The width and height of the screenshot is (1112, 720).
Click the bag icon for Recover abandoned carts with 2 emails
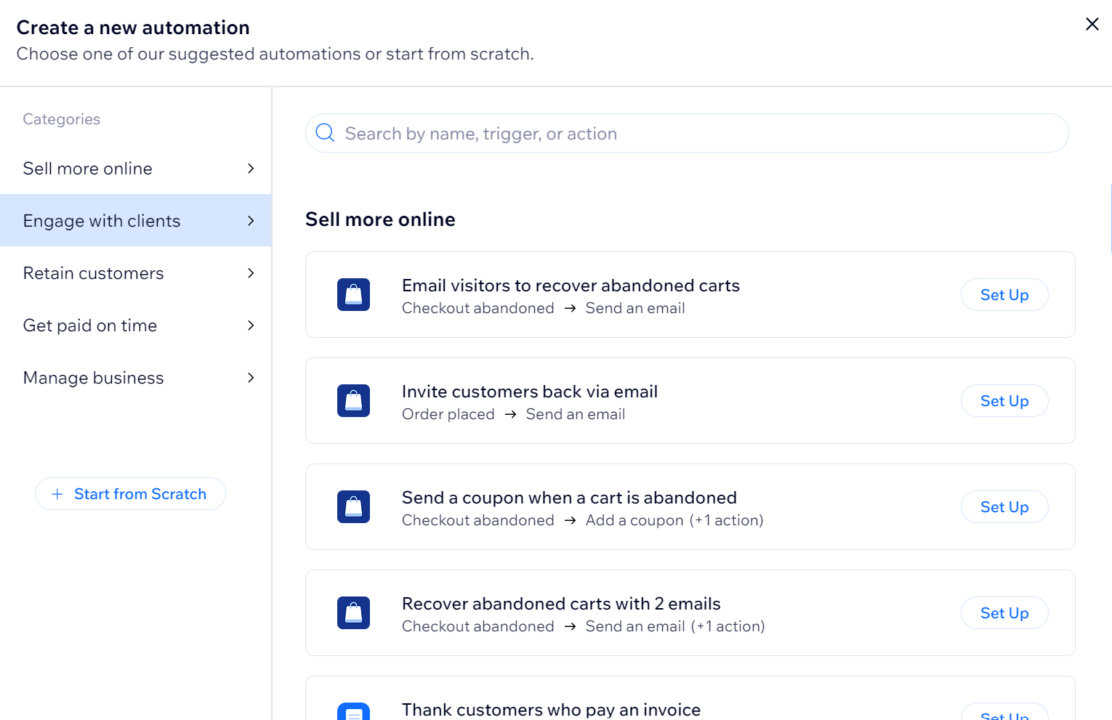[x=353, y=613]
